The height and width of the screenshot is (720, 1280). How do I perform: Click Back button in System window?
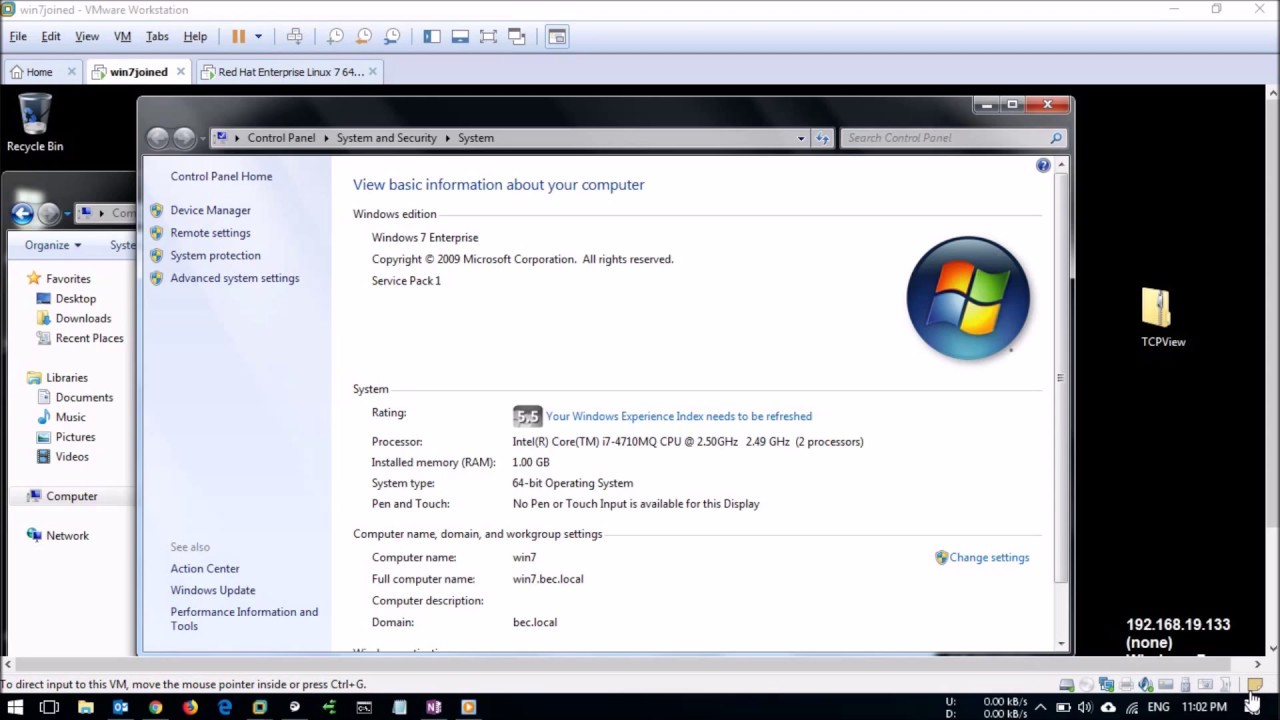(x=158, y=138)
